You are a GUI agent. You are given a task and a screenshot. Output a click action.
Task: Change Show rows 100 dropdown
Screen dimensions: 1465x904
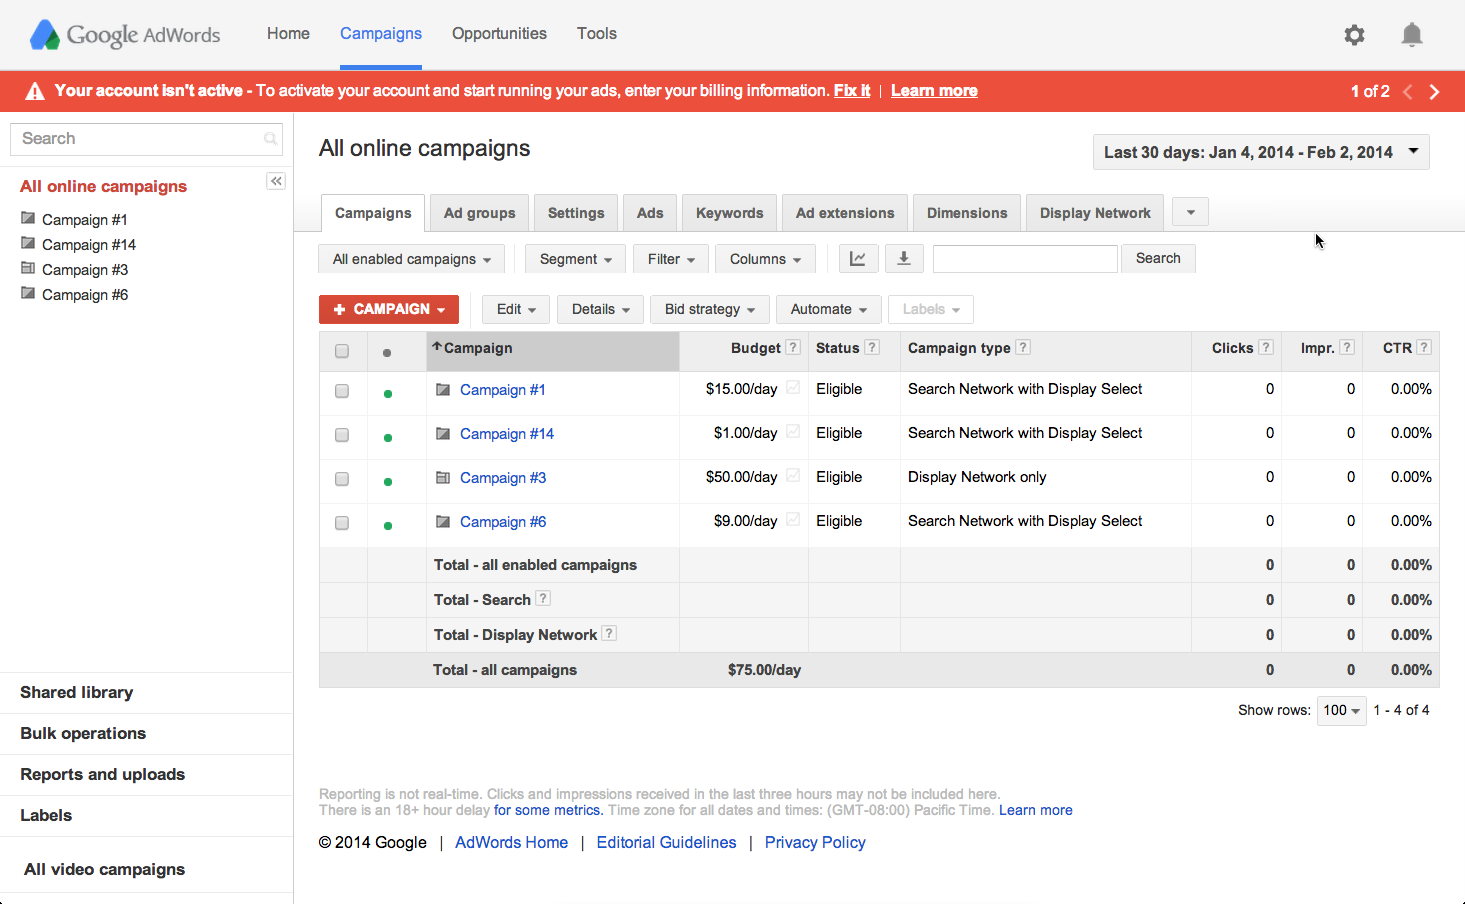(1342, 710)
